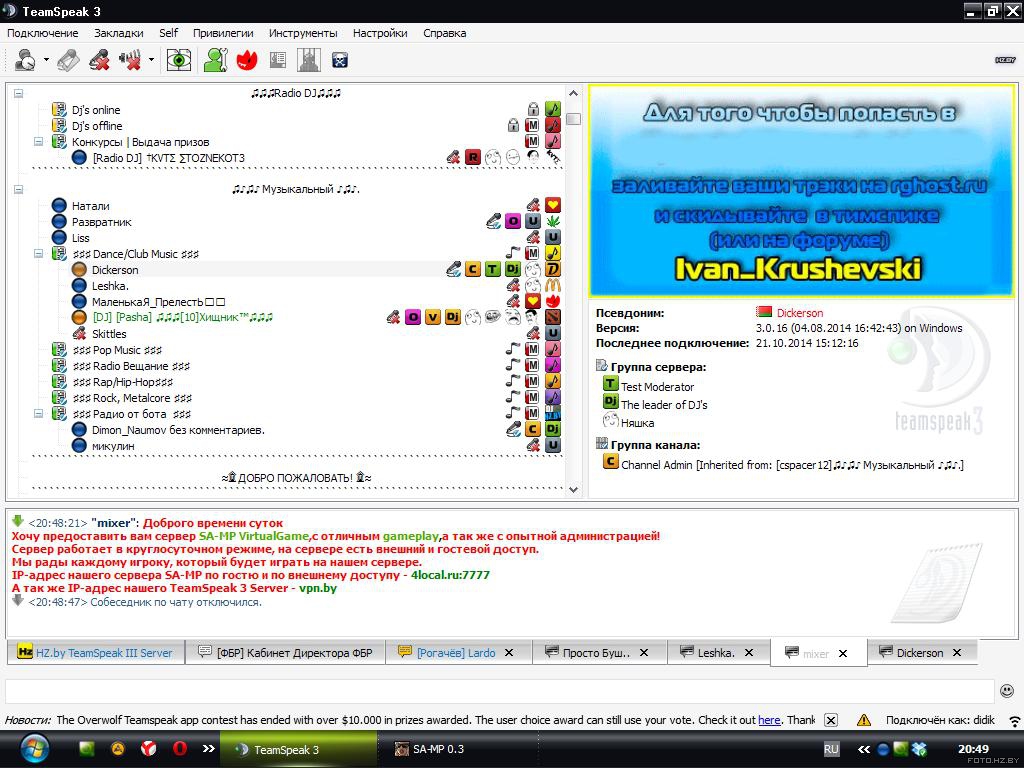The image size is (1024, 768).
Task: Select the Dj's offline channel
Action: pyautogui.click(x=97, y=126)
